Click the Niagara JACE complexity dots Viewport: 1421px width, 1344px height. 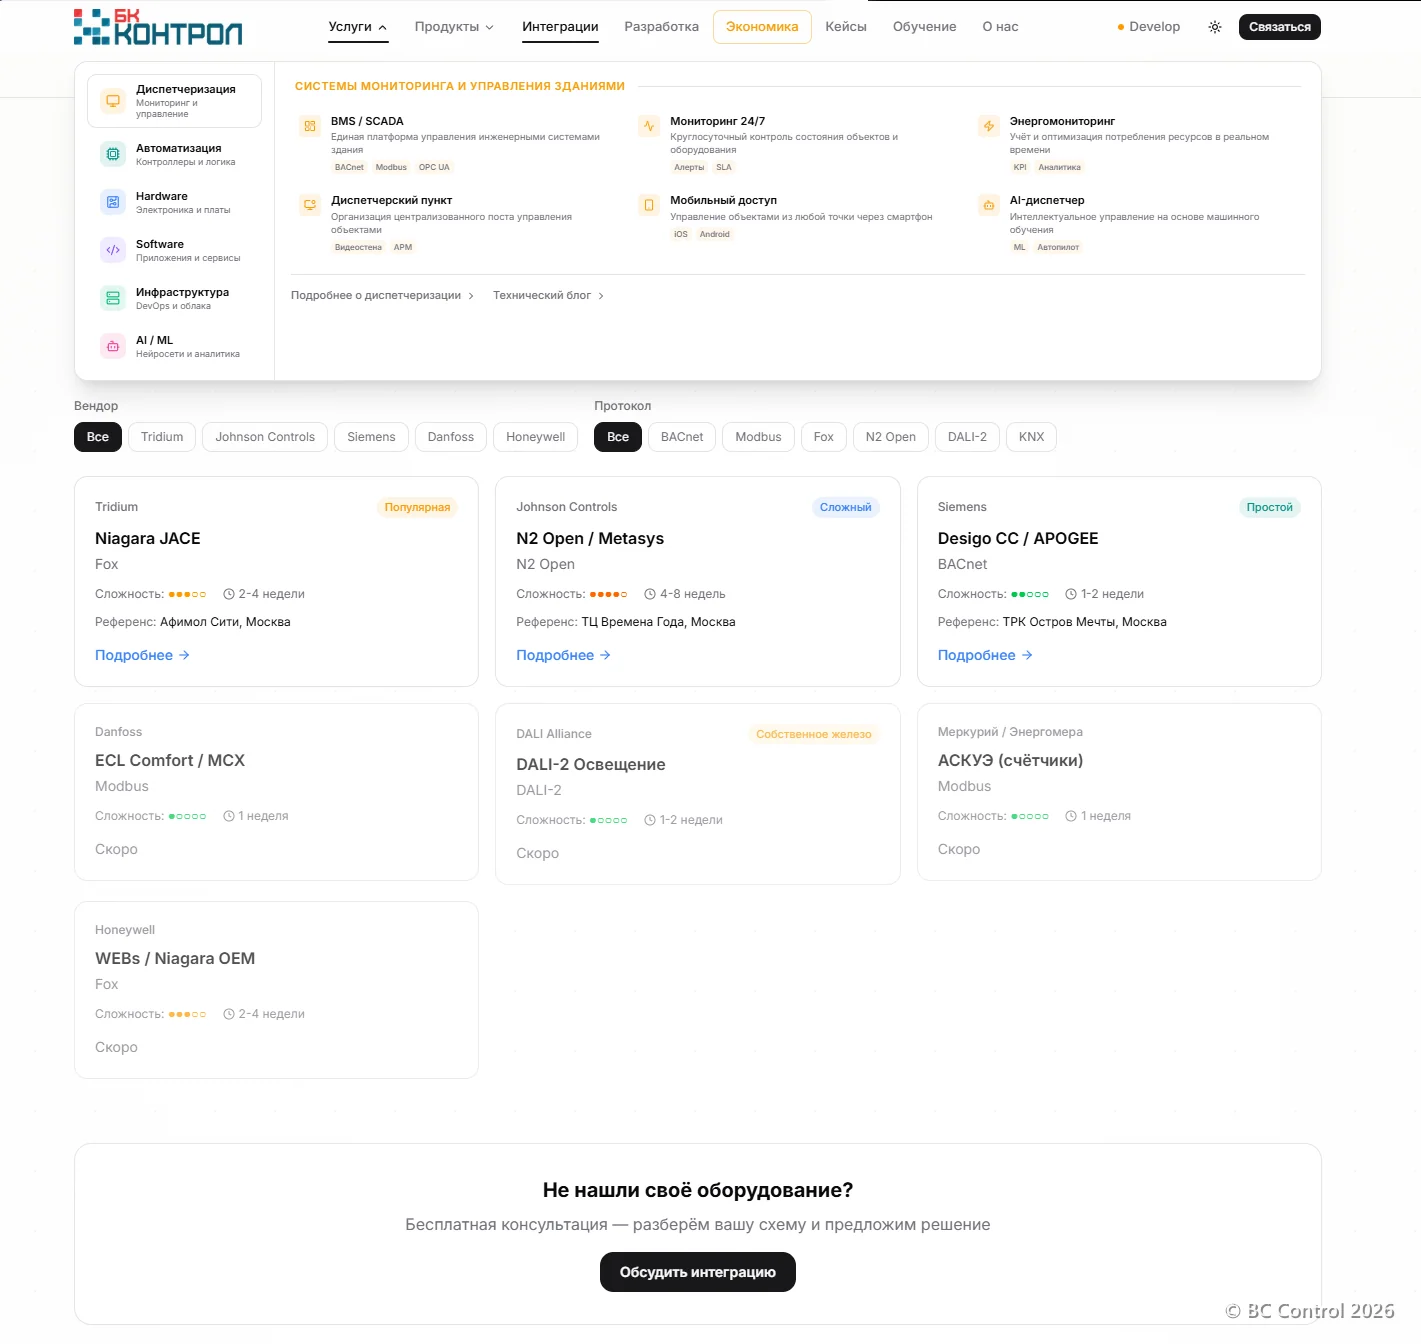187,594
